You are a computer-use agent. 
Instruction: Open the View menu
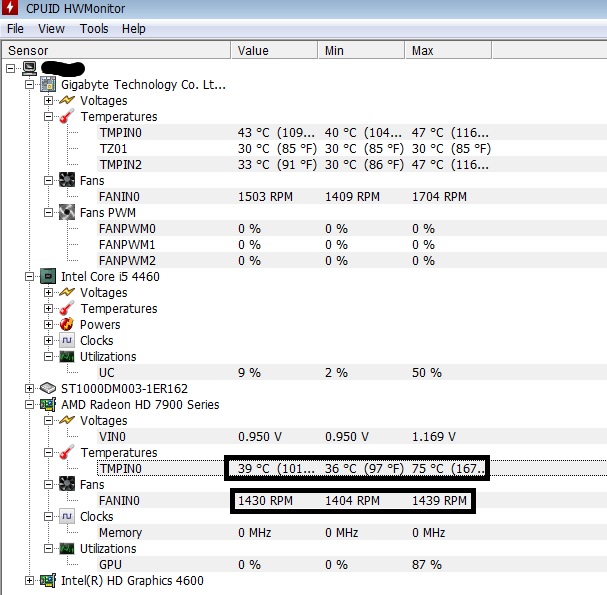tap(51, 29)
